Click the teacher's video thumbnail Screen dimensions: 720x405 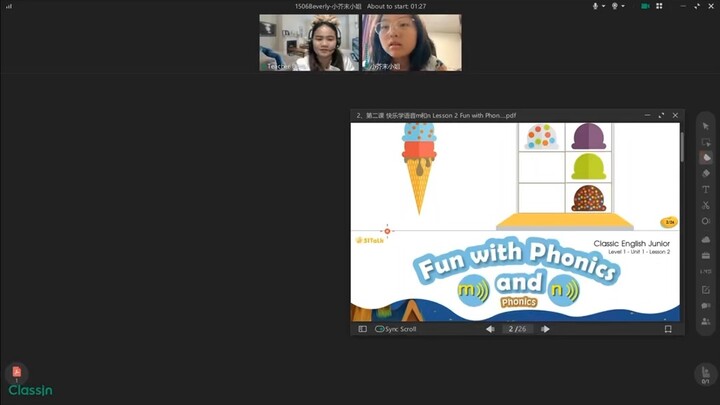pos(309,42)
